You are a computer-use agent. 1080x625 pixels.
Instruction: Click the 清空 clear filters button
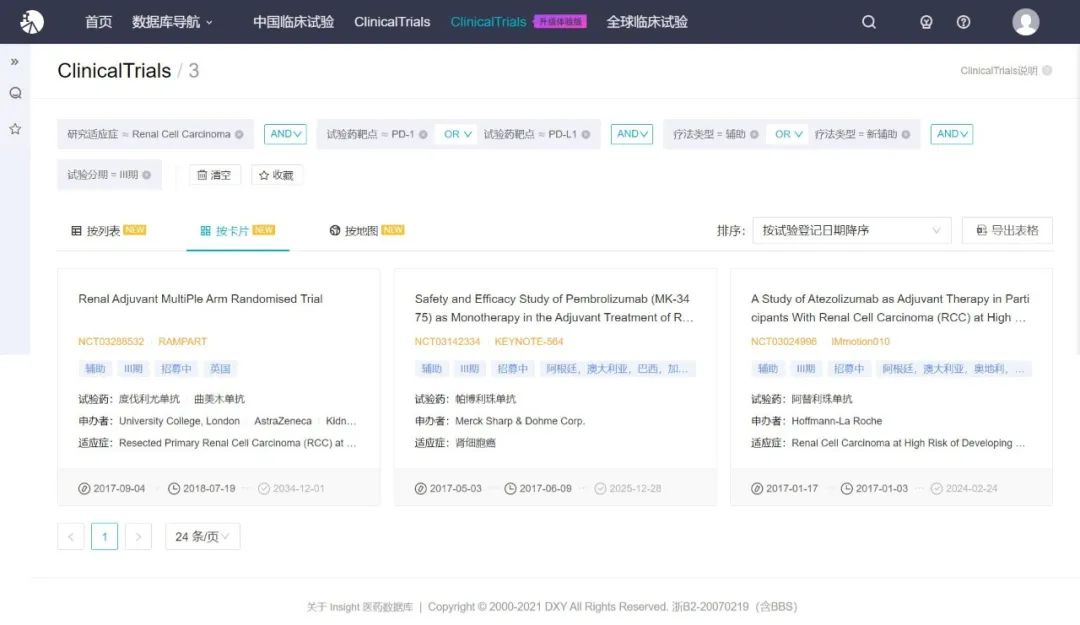(x=214, y=175)
